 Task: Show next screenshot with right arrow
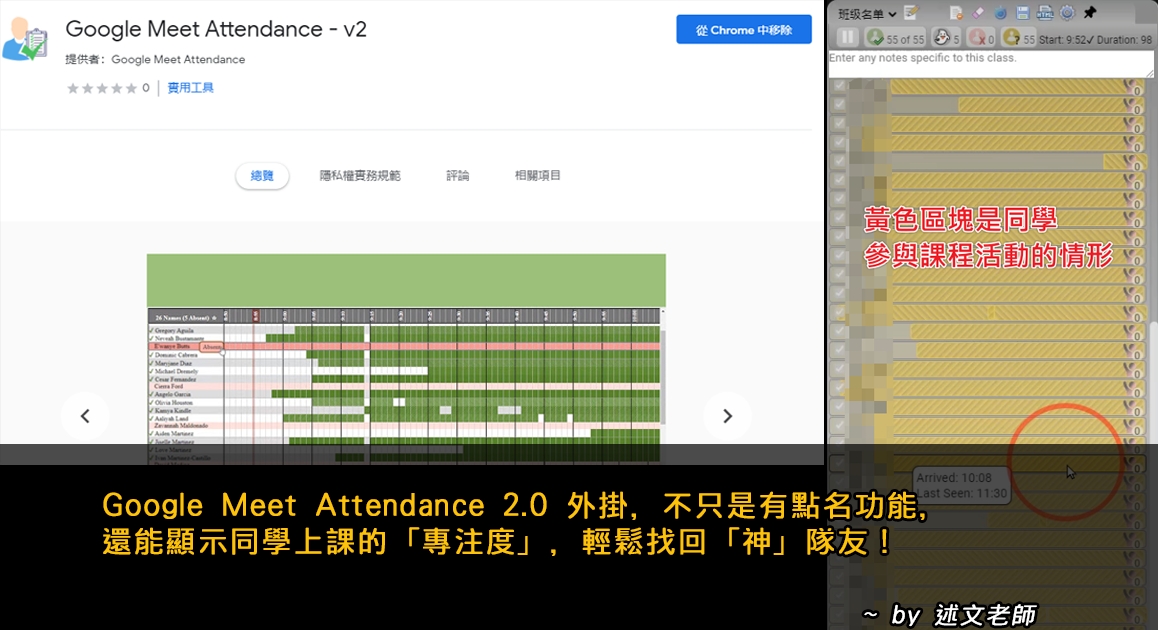coord(727,417)
